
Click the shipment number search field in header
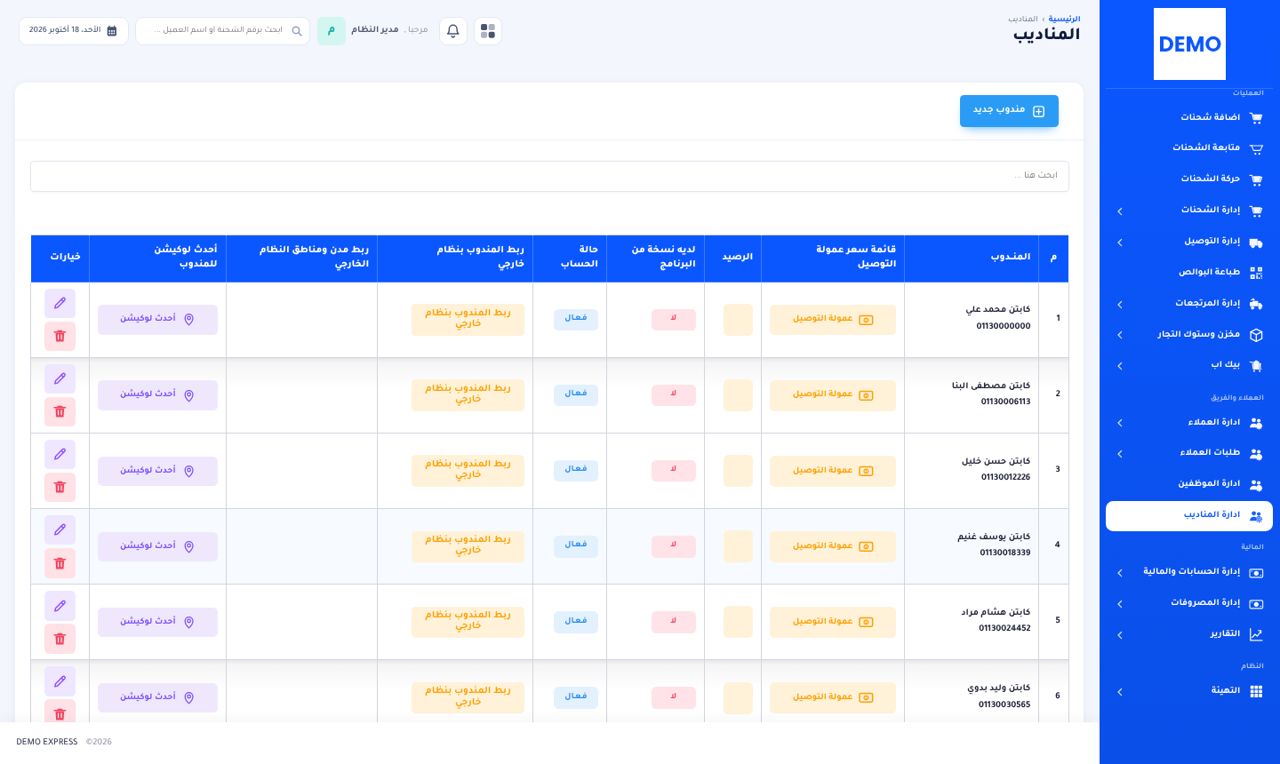tap(223, 31)
